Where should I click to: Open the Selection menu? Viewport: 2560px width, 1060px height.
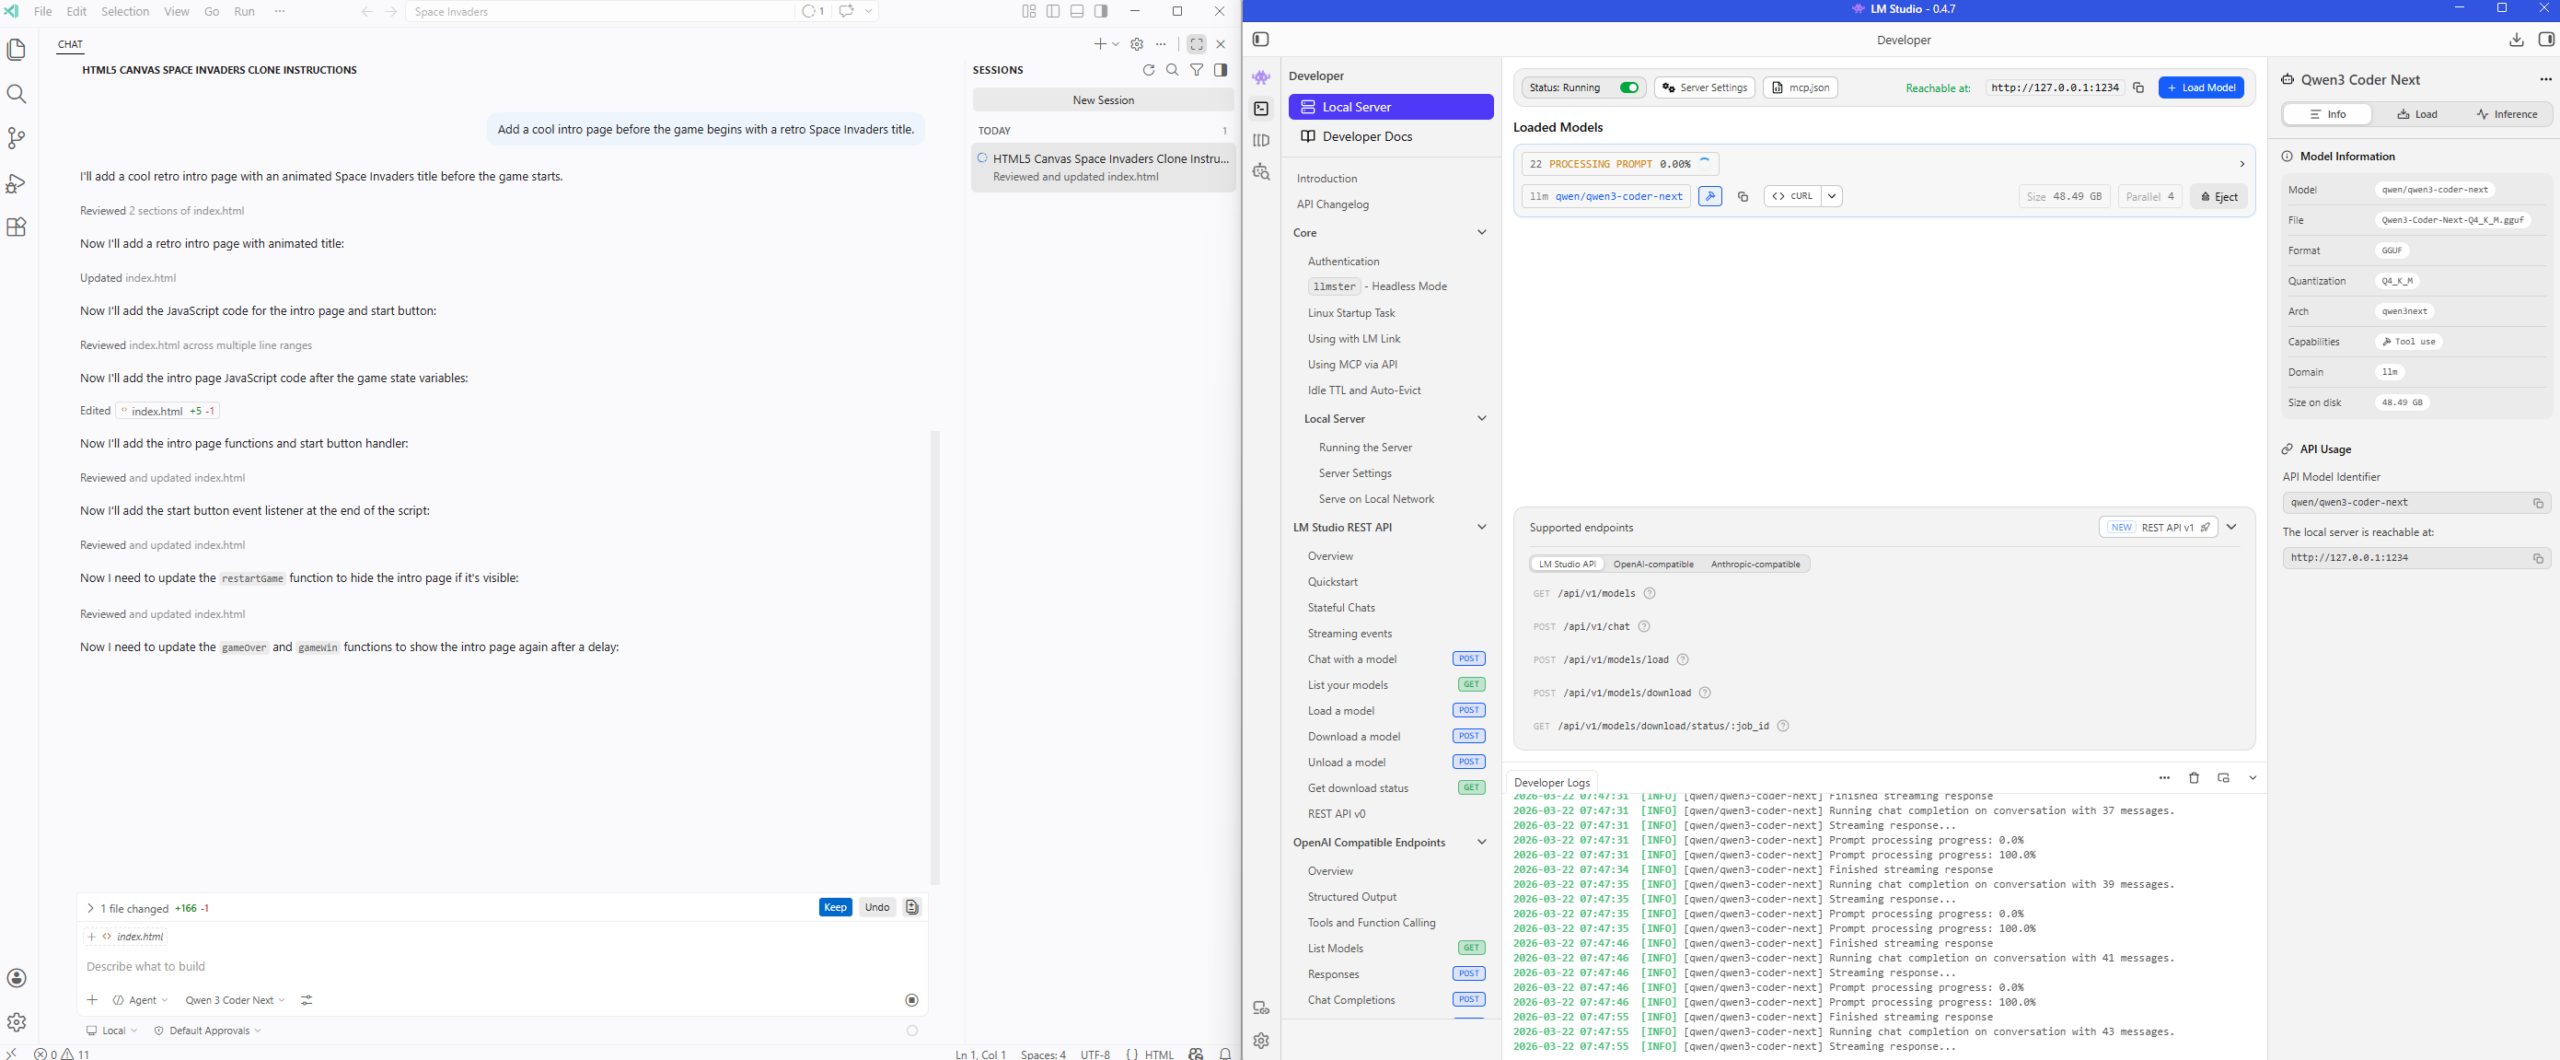(125, 11)
